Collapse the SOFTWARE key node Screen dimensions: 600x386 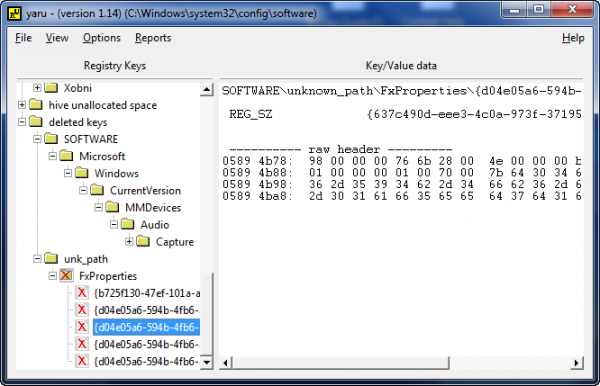click(37, 139)
